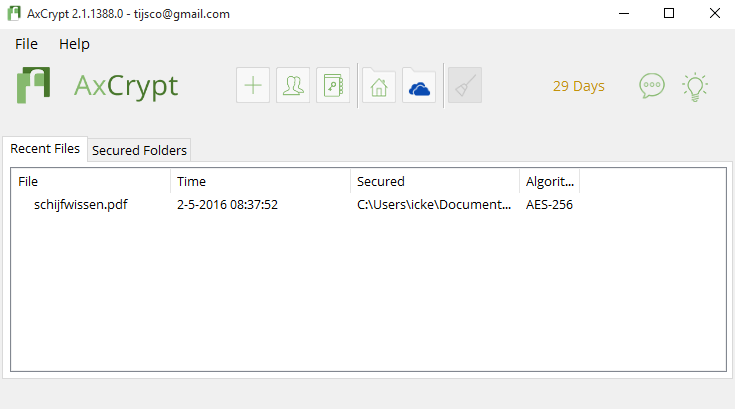Sort list by File column header
Screen dimensions: 735x409
coord(91,181)
